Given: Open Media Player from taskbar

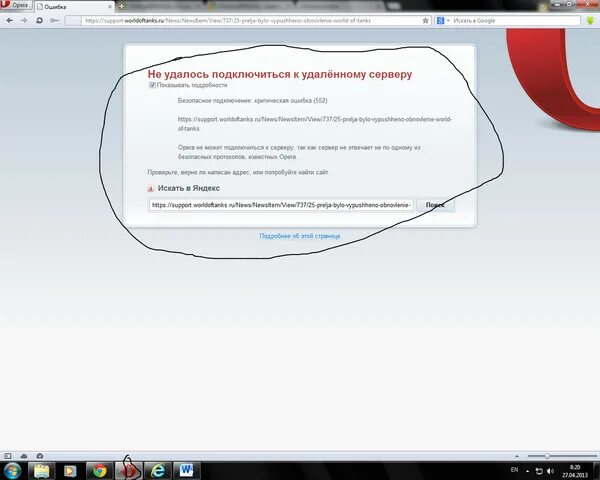Looking at the screenshot, I should pyautogui.click(x=70, y=471).
